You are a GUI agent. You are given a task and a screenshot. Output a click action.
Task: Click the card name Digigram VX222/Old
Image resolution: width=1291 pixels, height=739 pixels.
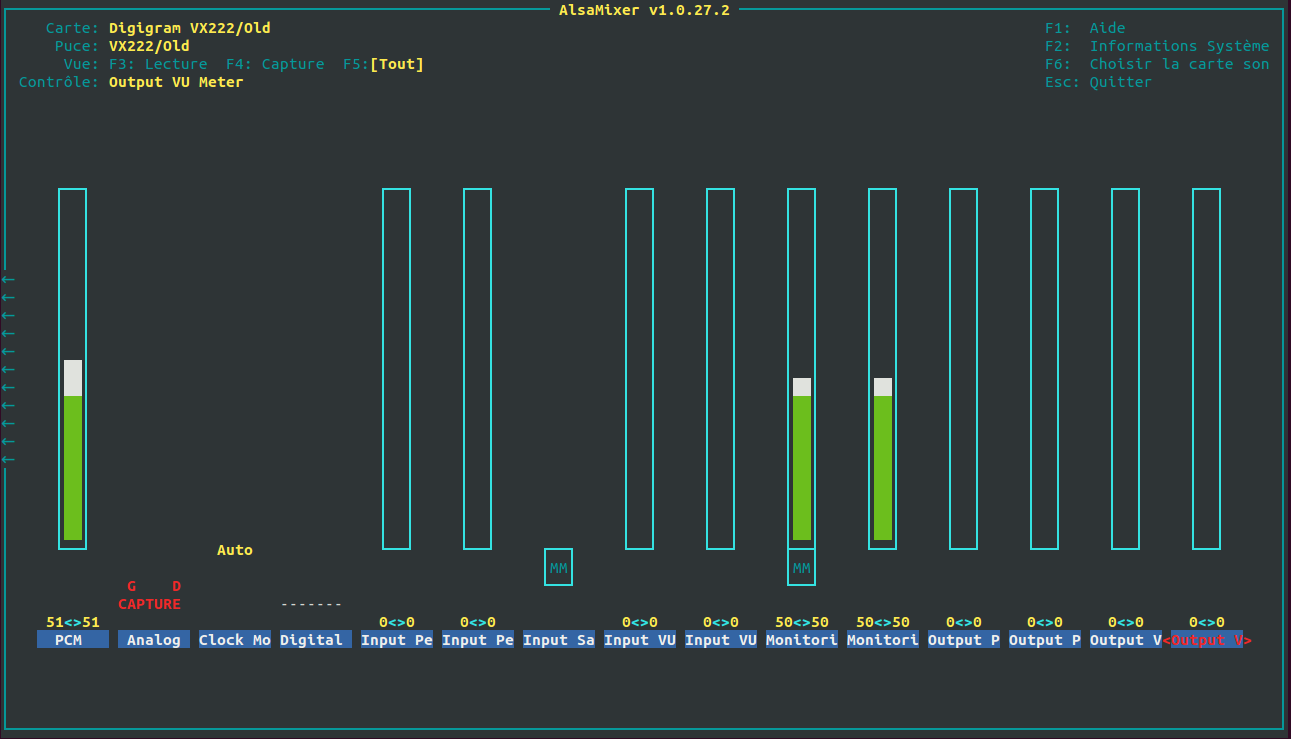click(x=190, y=28)
